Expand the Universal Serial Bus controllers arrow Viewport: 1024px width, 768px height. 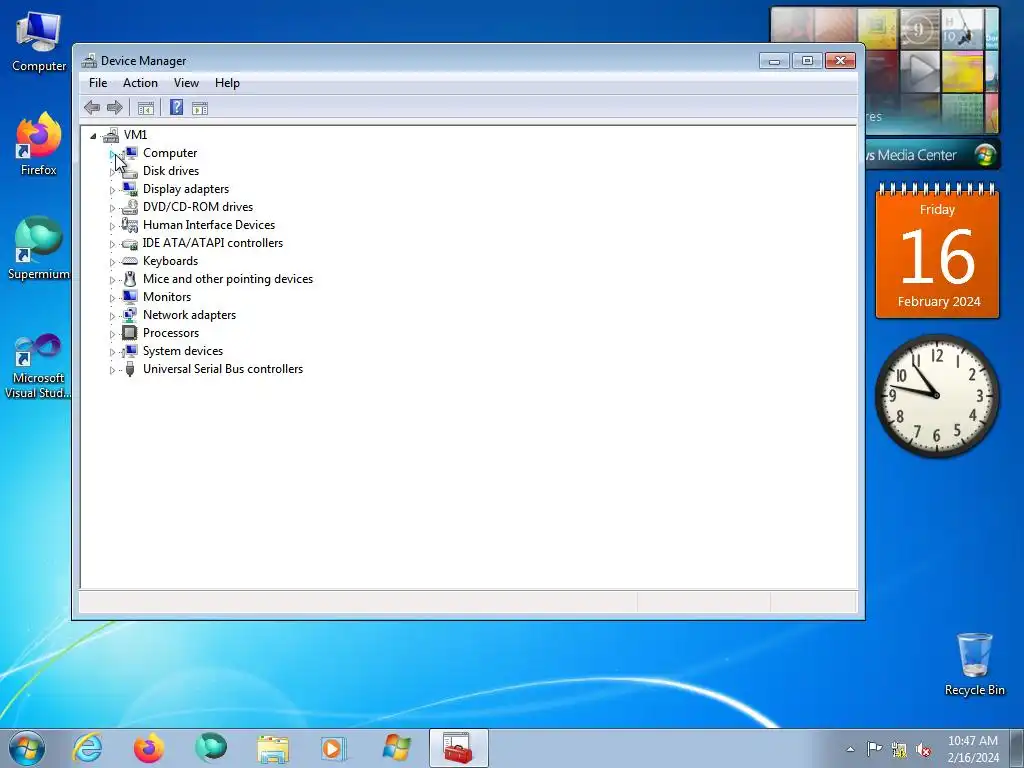click(112, 370)
